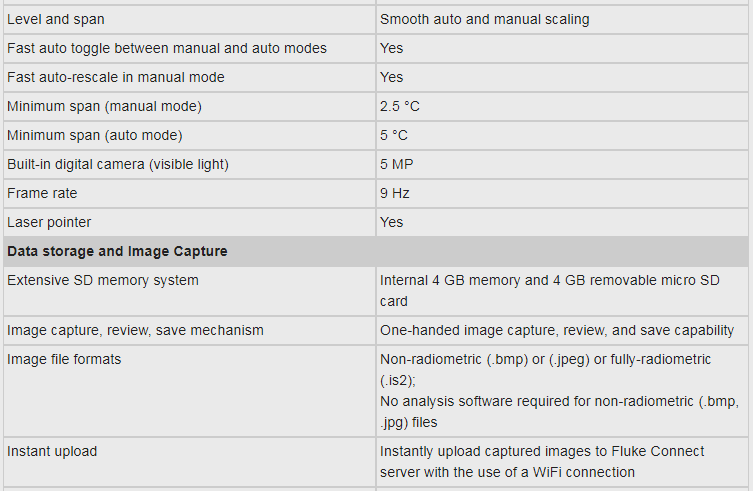
Task: Click 'Image capture, review, save mechanism' label
Action: (135, 330)
